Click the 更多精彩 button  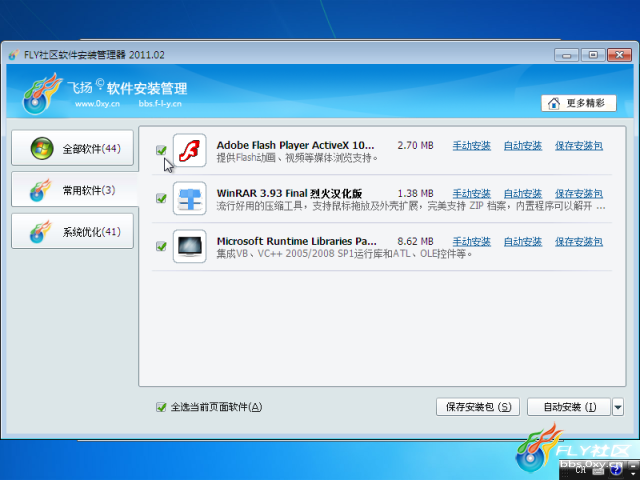pyautogui.click(x=579, y=103)
